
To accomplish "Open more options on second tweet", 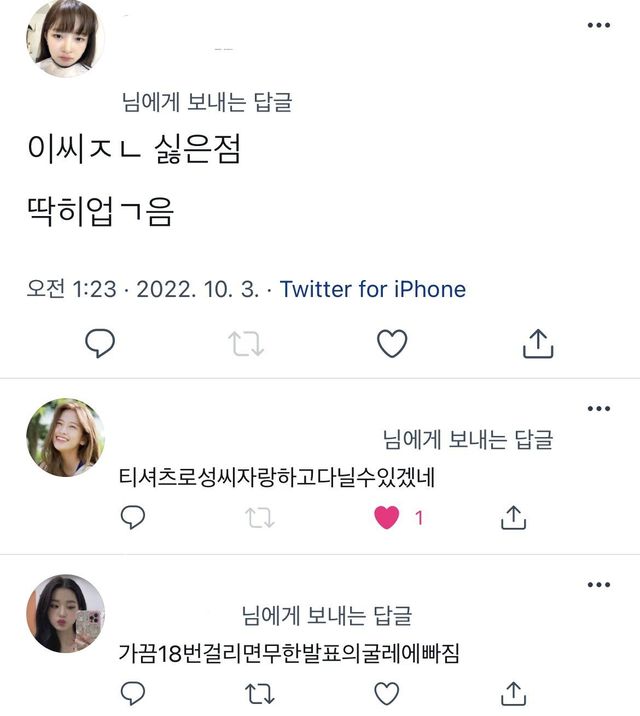I will click(598, 408).
